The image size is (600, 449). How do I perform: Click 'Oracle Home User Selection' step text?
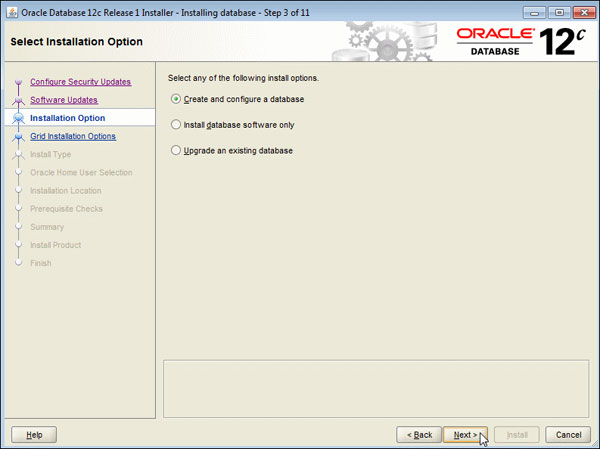coord(81,173)
